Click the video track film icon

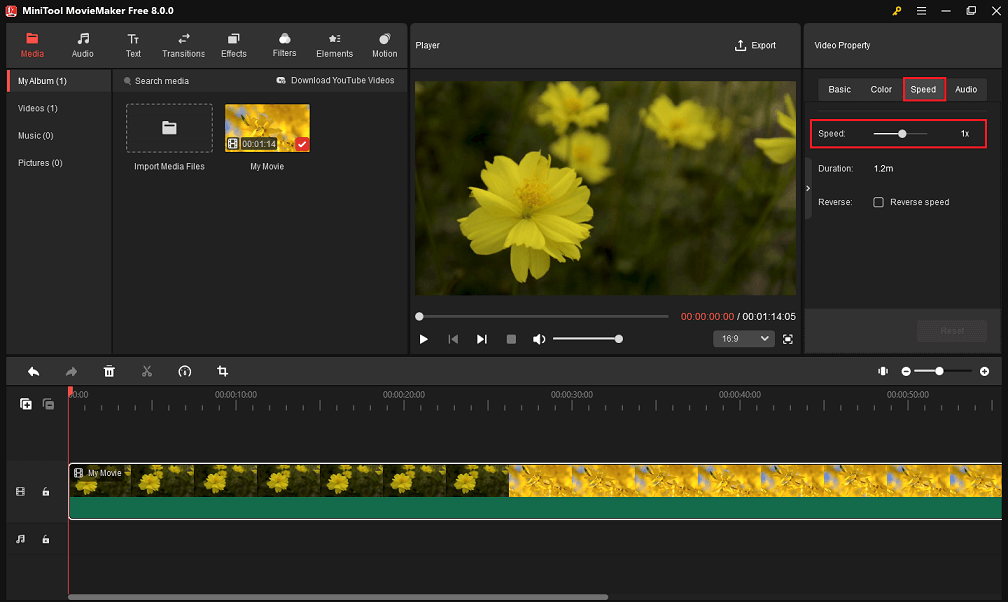[21, 492]
